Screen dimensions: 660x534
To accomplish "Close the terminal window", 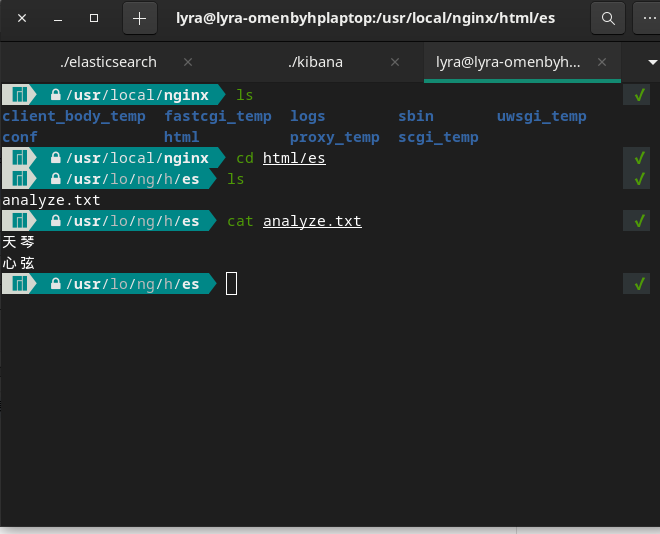I will [x=22, y=18].
